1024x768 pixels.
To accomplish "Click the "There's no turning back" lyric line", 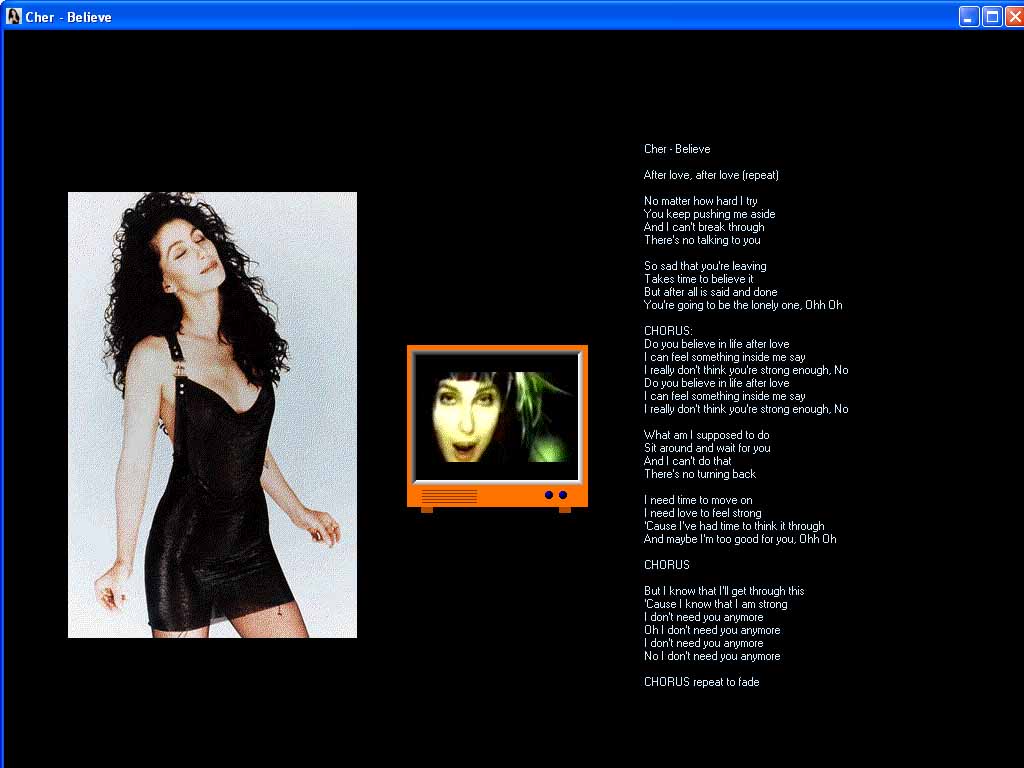I will point(700,474).
